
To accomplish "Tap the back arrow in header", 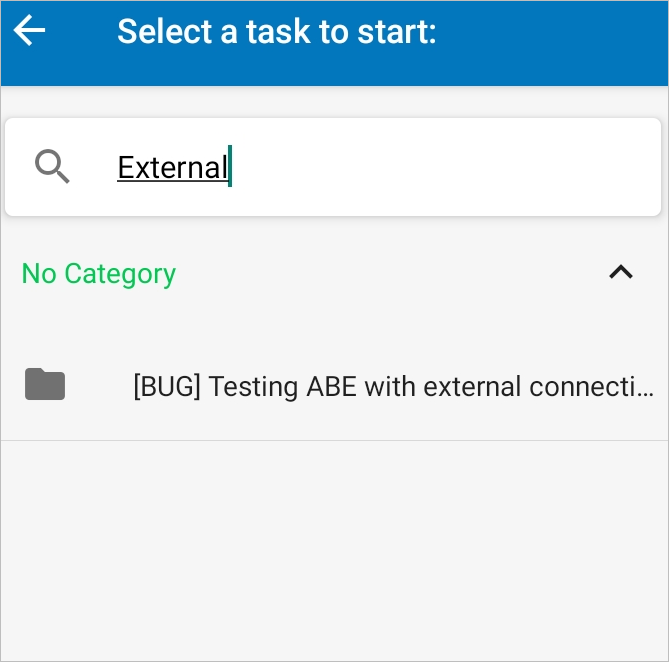I will (x=30, y=31).
